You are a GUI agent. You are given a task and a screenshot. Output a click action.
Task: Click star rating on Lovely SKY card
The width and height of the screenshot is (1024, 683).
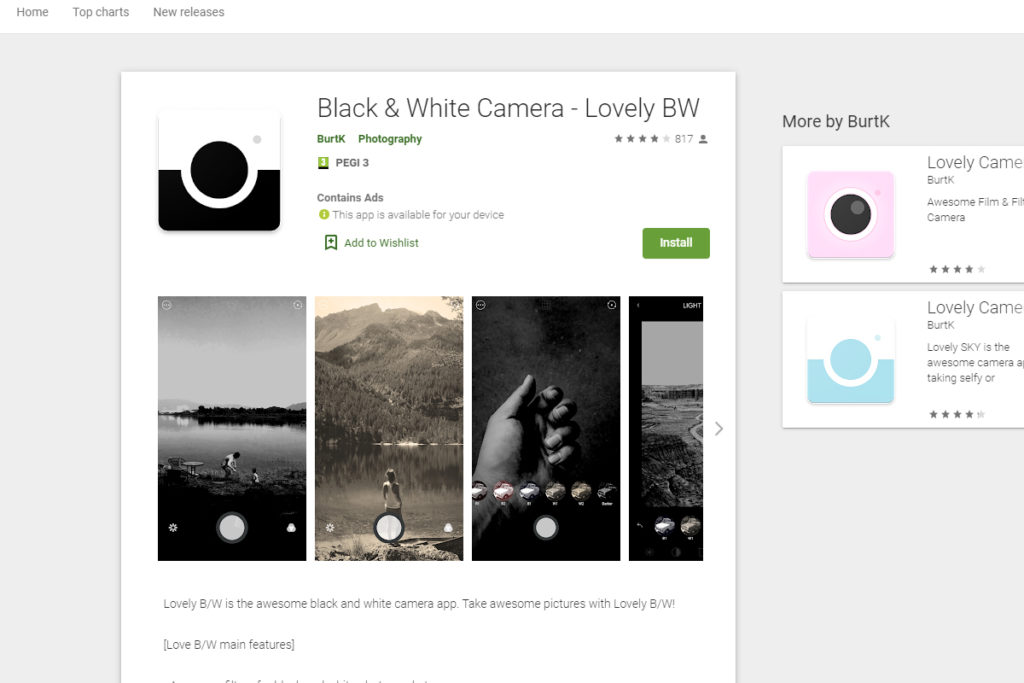pos(957,414)
